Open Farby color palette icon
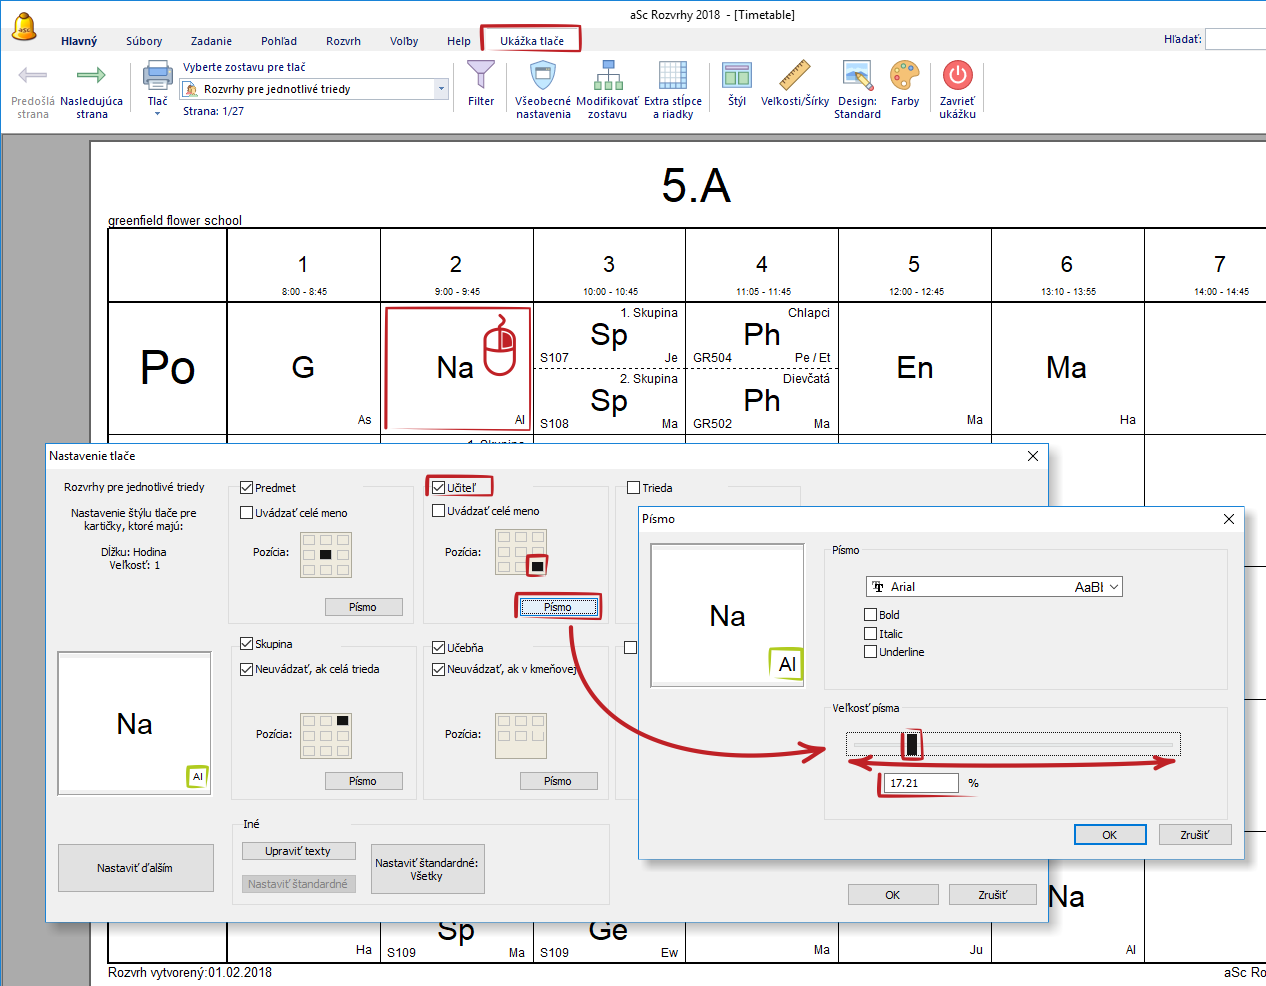Screen dimensions: 1266x986 tap(904, 76)
